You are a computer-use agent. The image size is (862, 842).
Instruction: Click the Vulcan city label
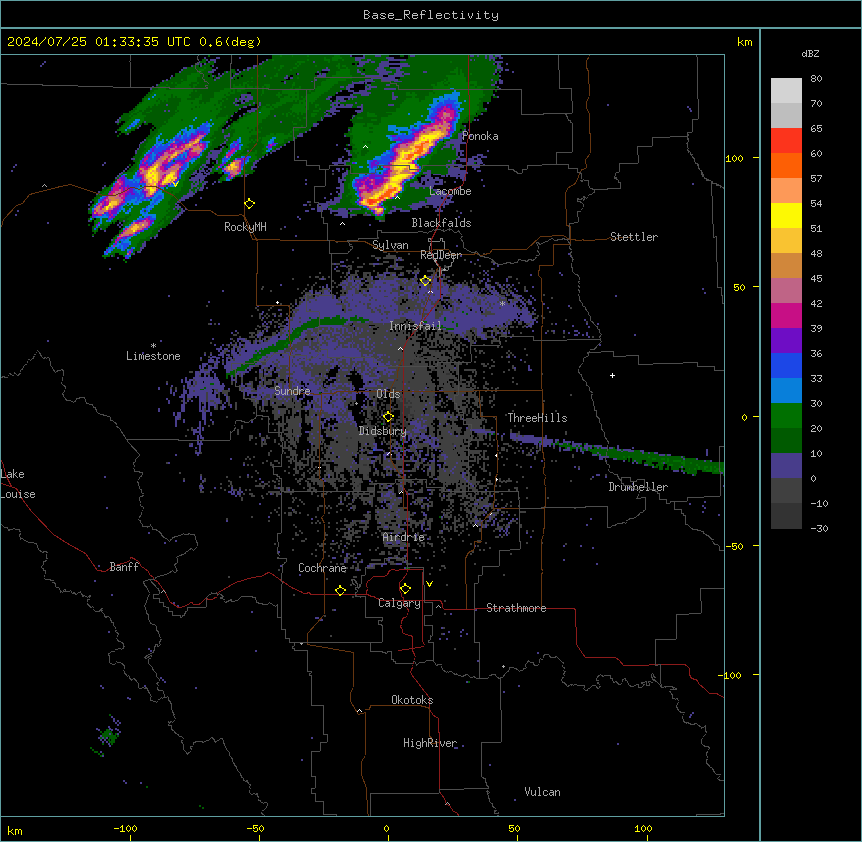(x=542, y=792)
